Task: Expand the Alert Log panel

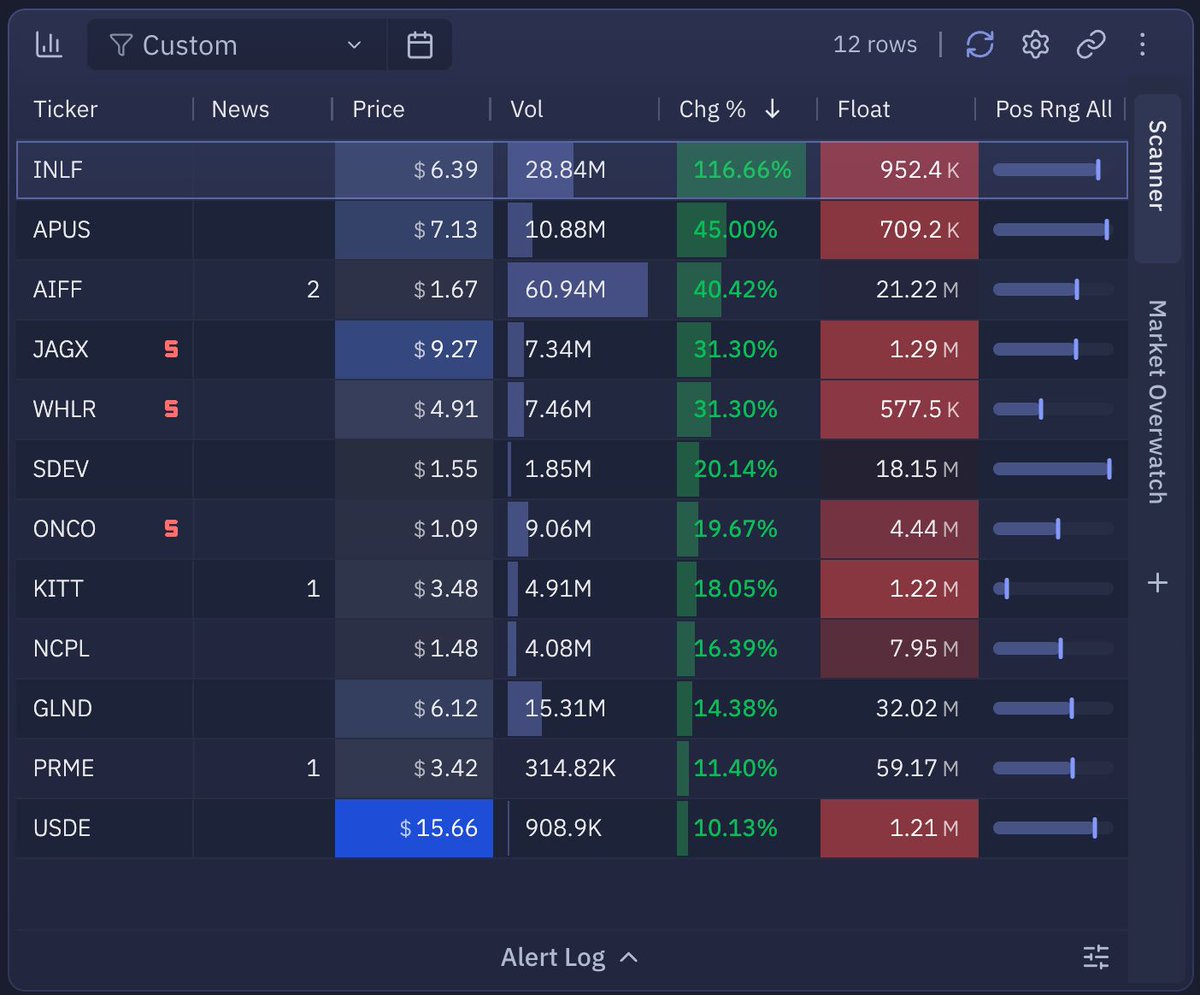Action: (569, 957)
